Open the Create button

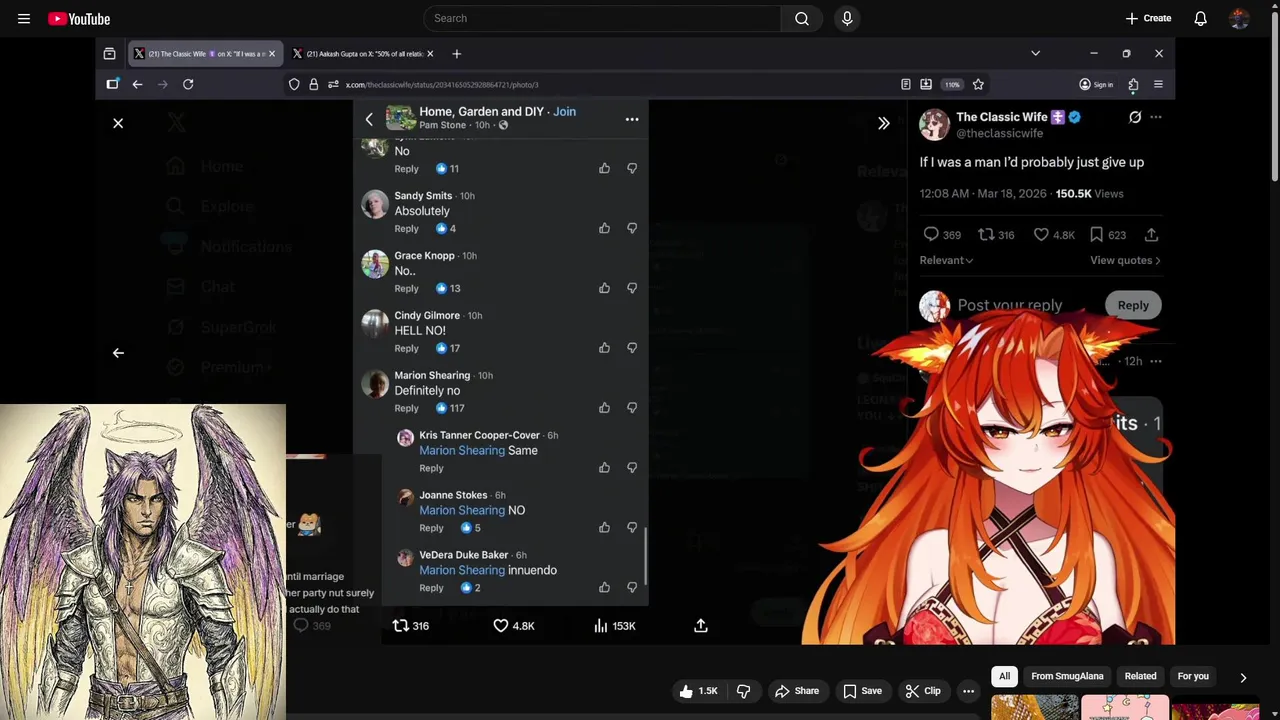pos(1148,18)
